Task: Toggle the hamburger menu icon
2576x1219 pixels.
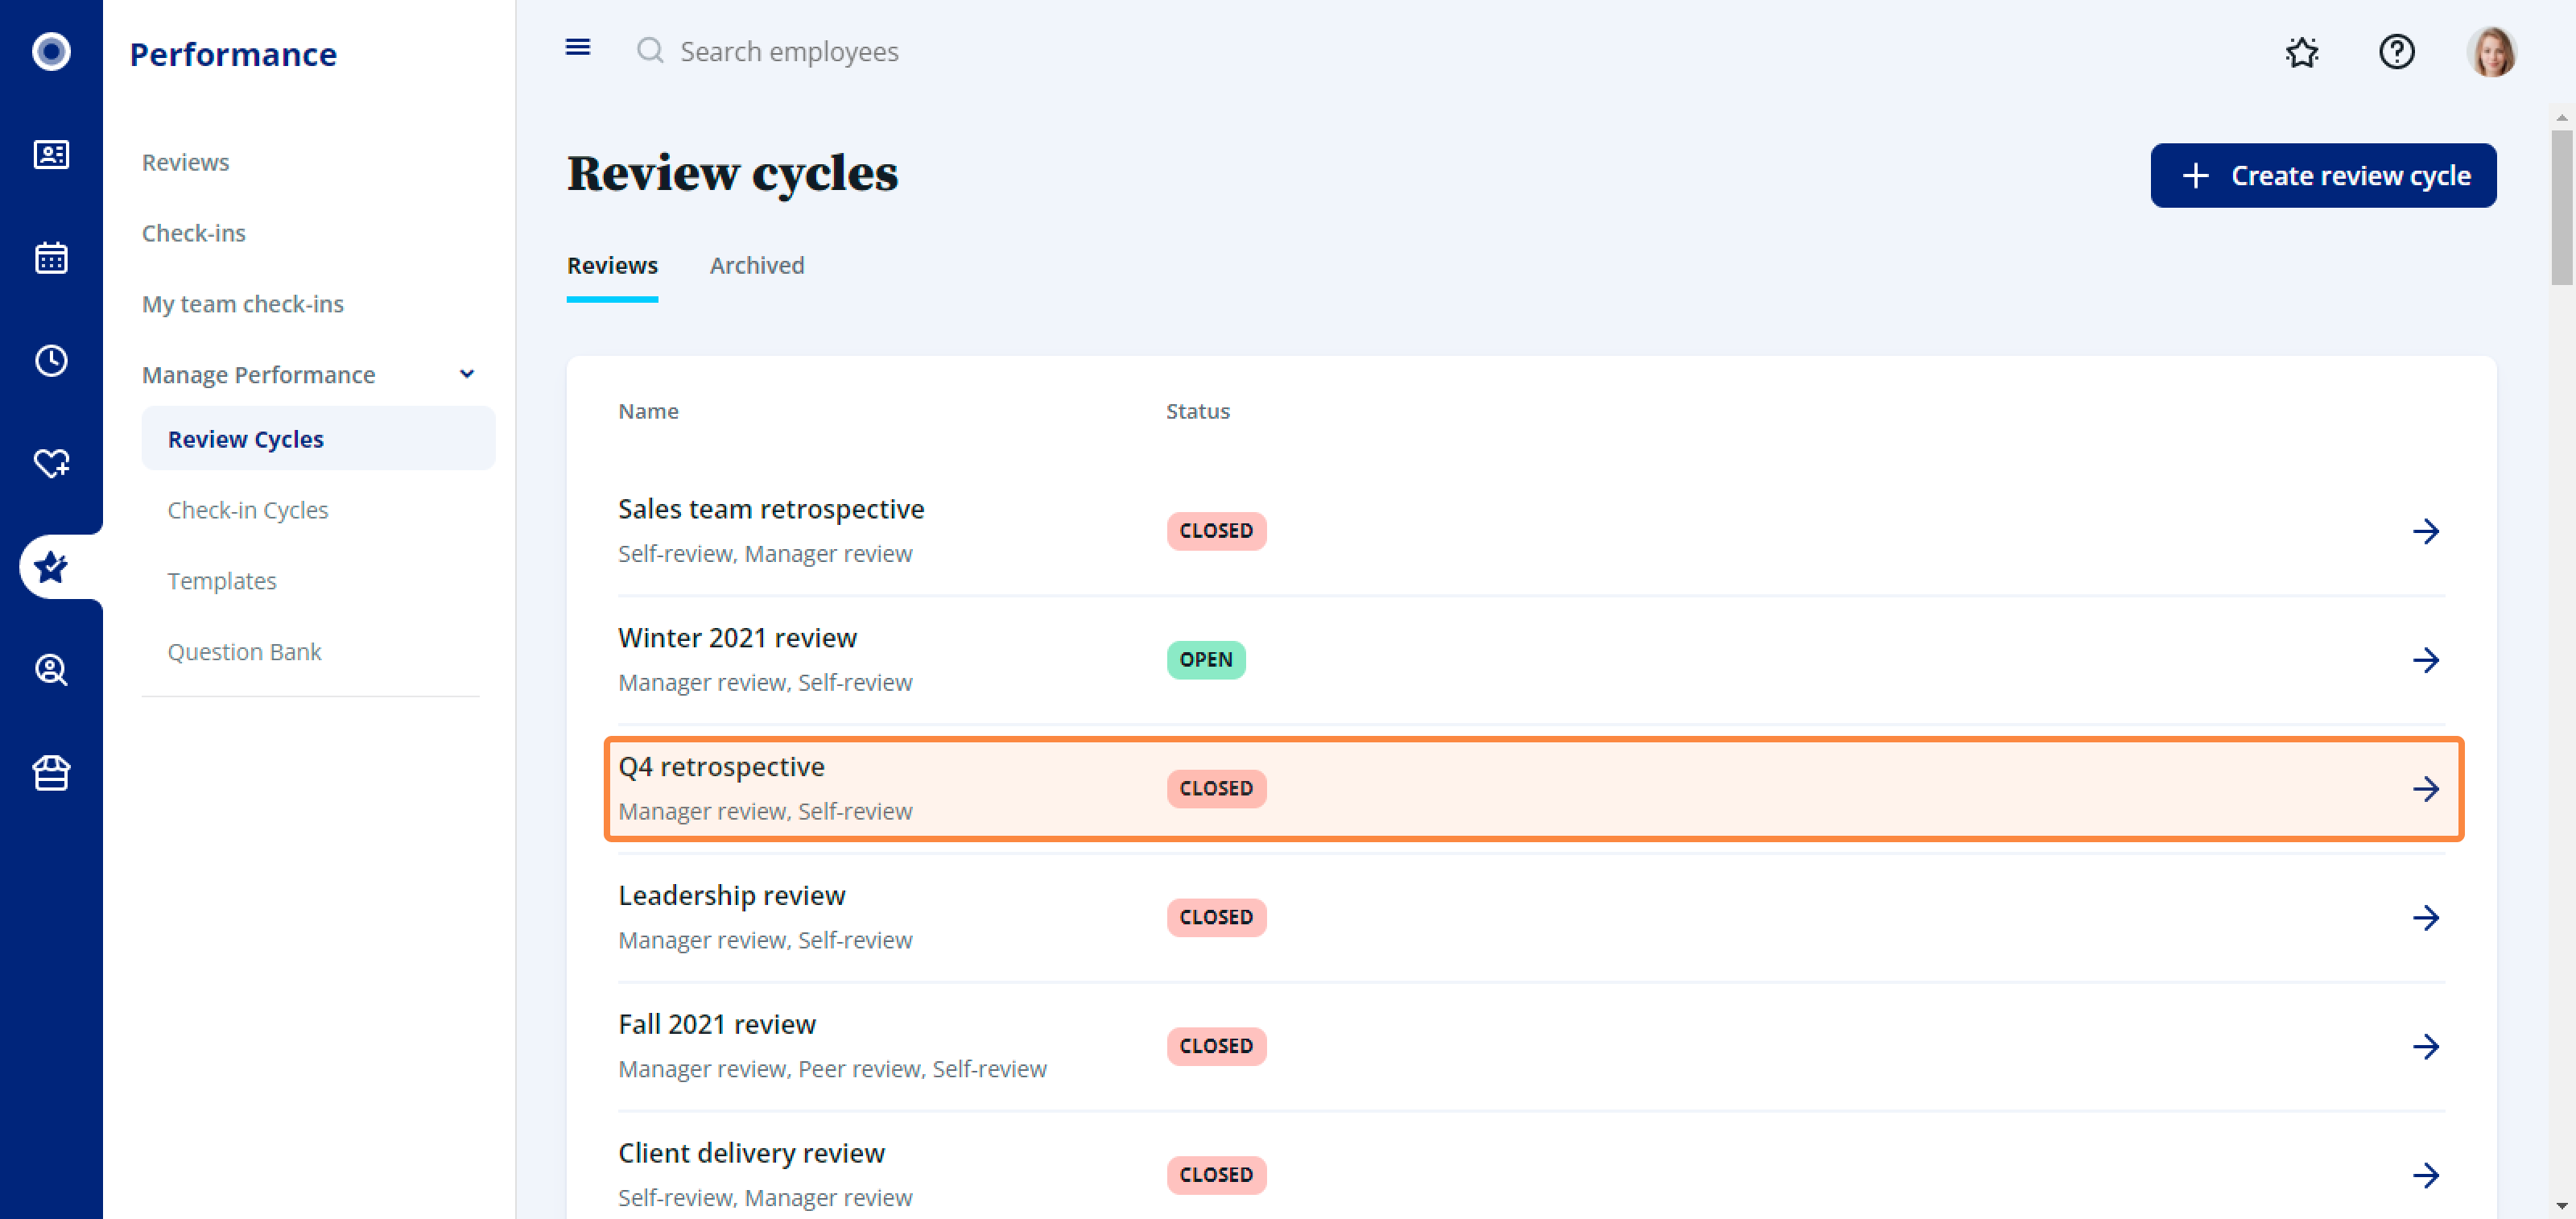Action: tap(578, 47)
